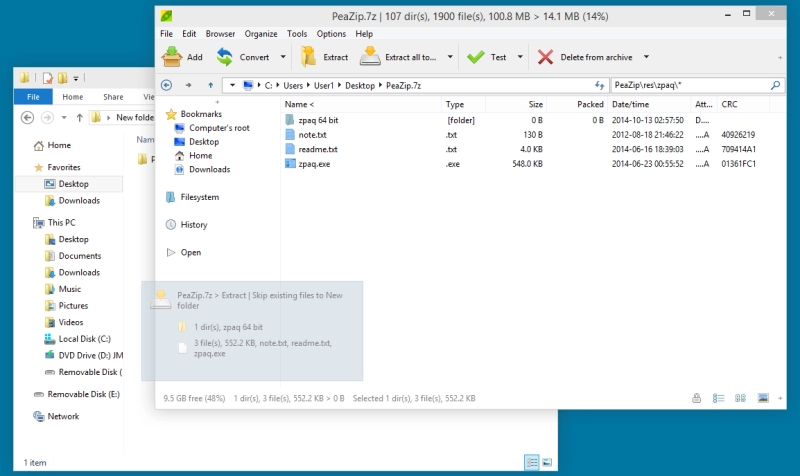Sort by the Name column header
Image resolution: width=800 pixels, height=476 pixels.
[361, 104]
